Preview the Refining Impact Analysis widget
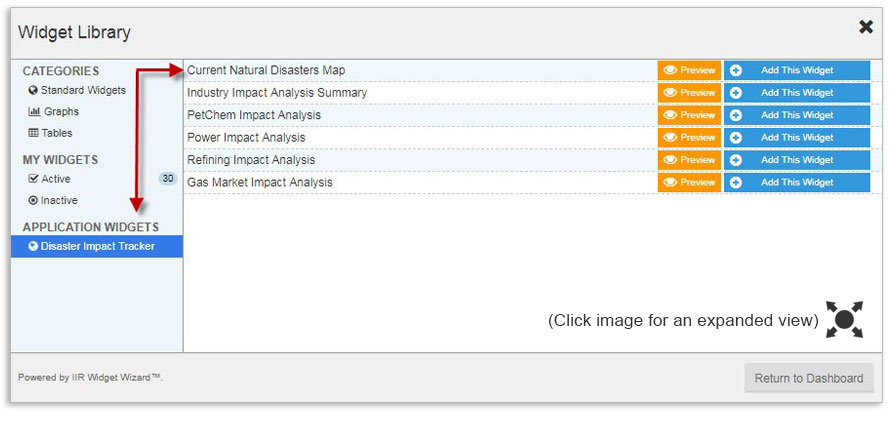Screen dimensions: 895x426 coord(689,160)
